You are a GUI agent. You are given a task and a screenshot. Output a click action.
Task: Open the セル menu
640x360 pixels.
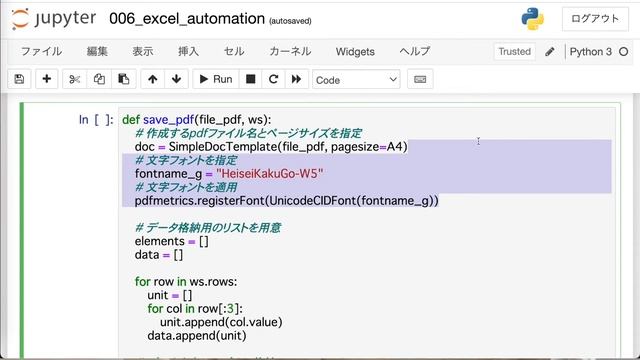[x=234, y=51]
